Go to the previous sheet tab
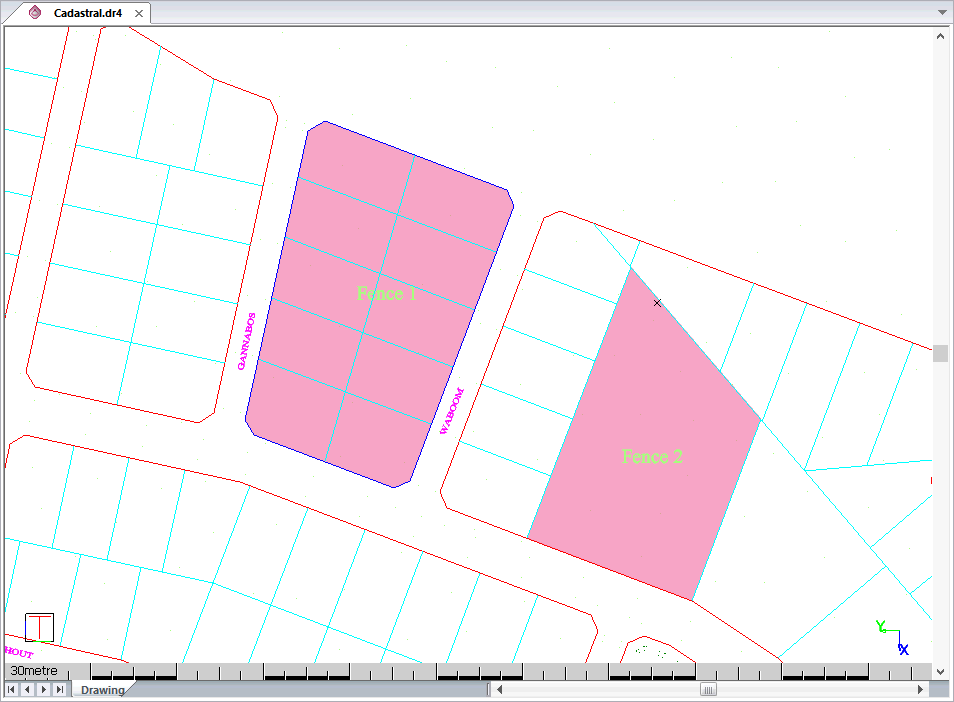The image size is (954, 702). (28, 690)
